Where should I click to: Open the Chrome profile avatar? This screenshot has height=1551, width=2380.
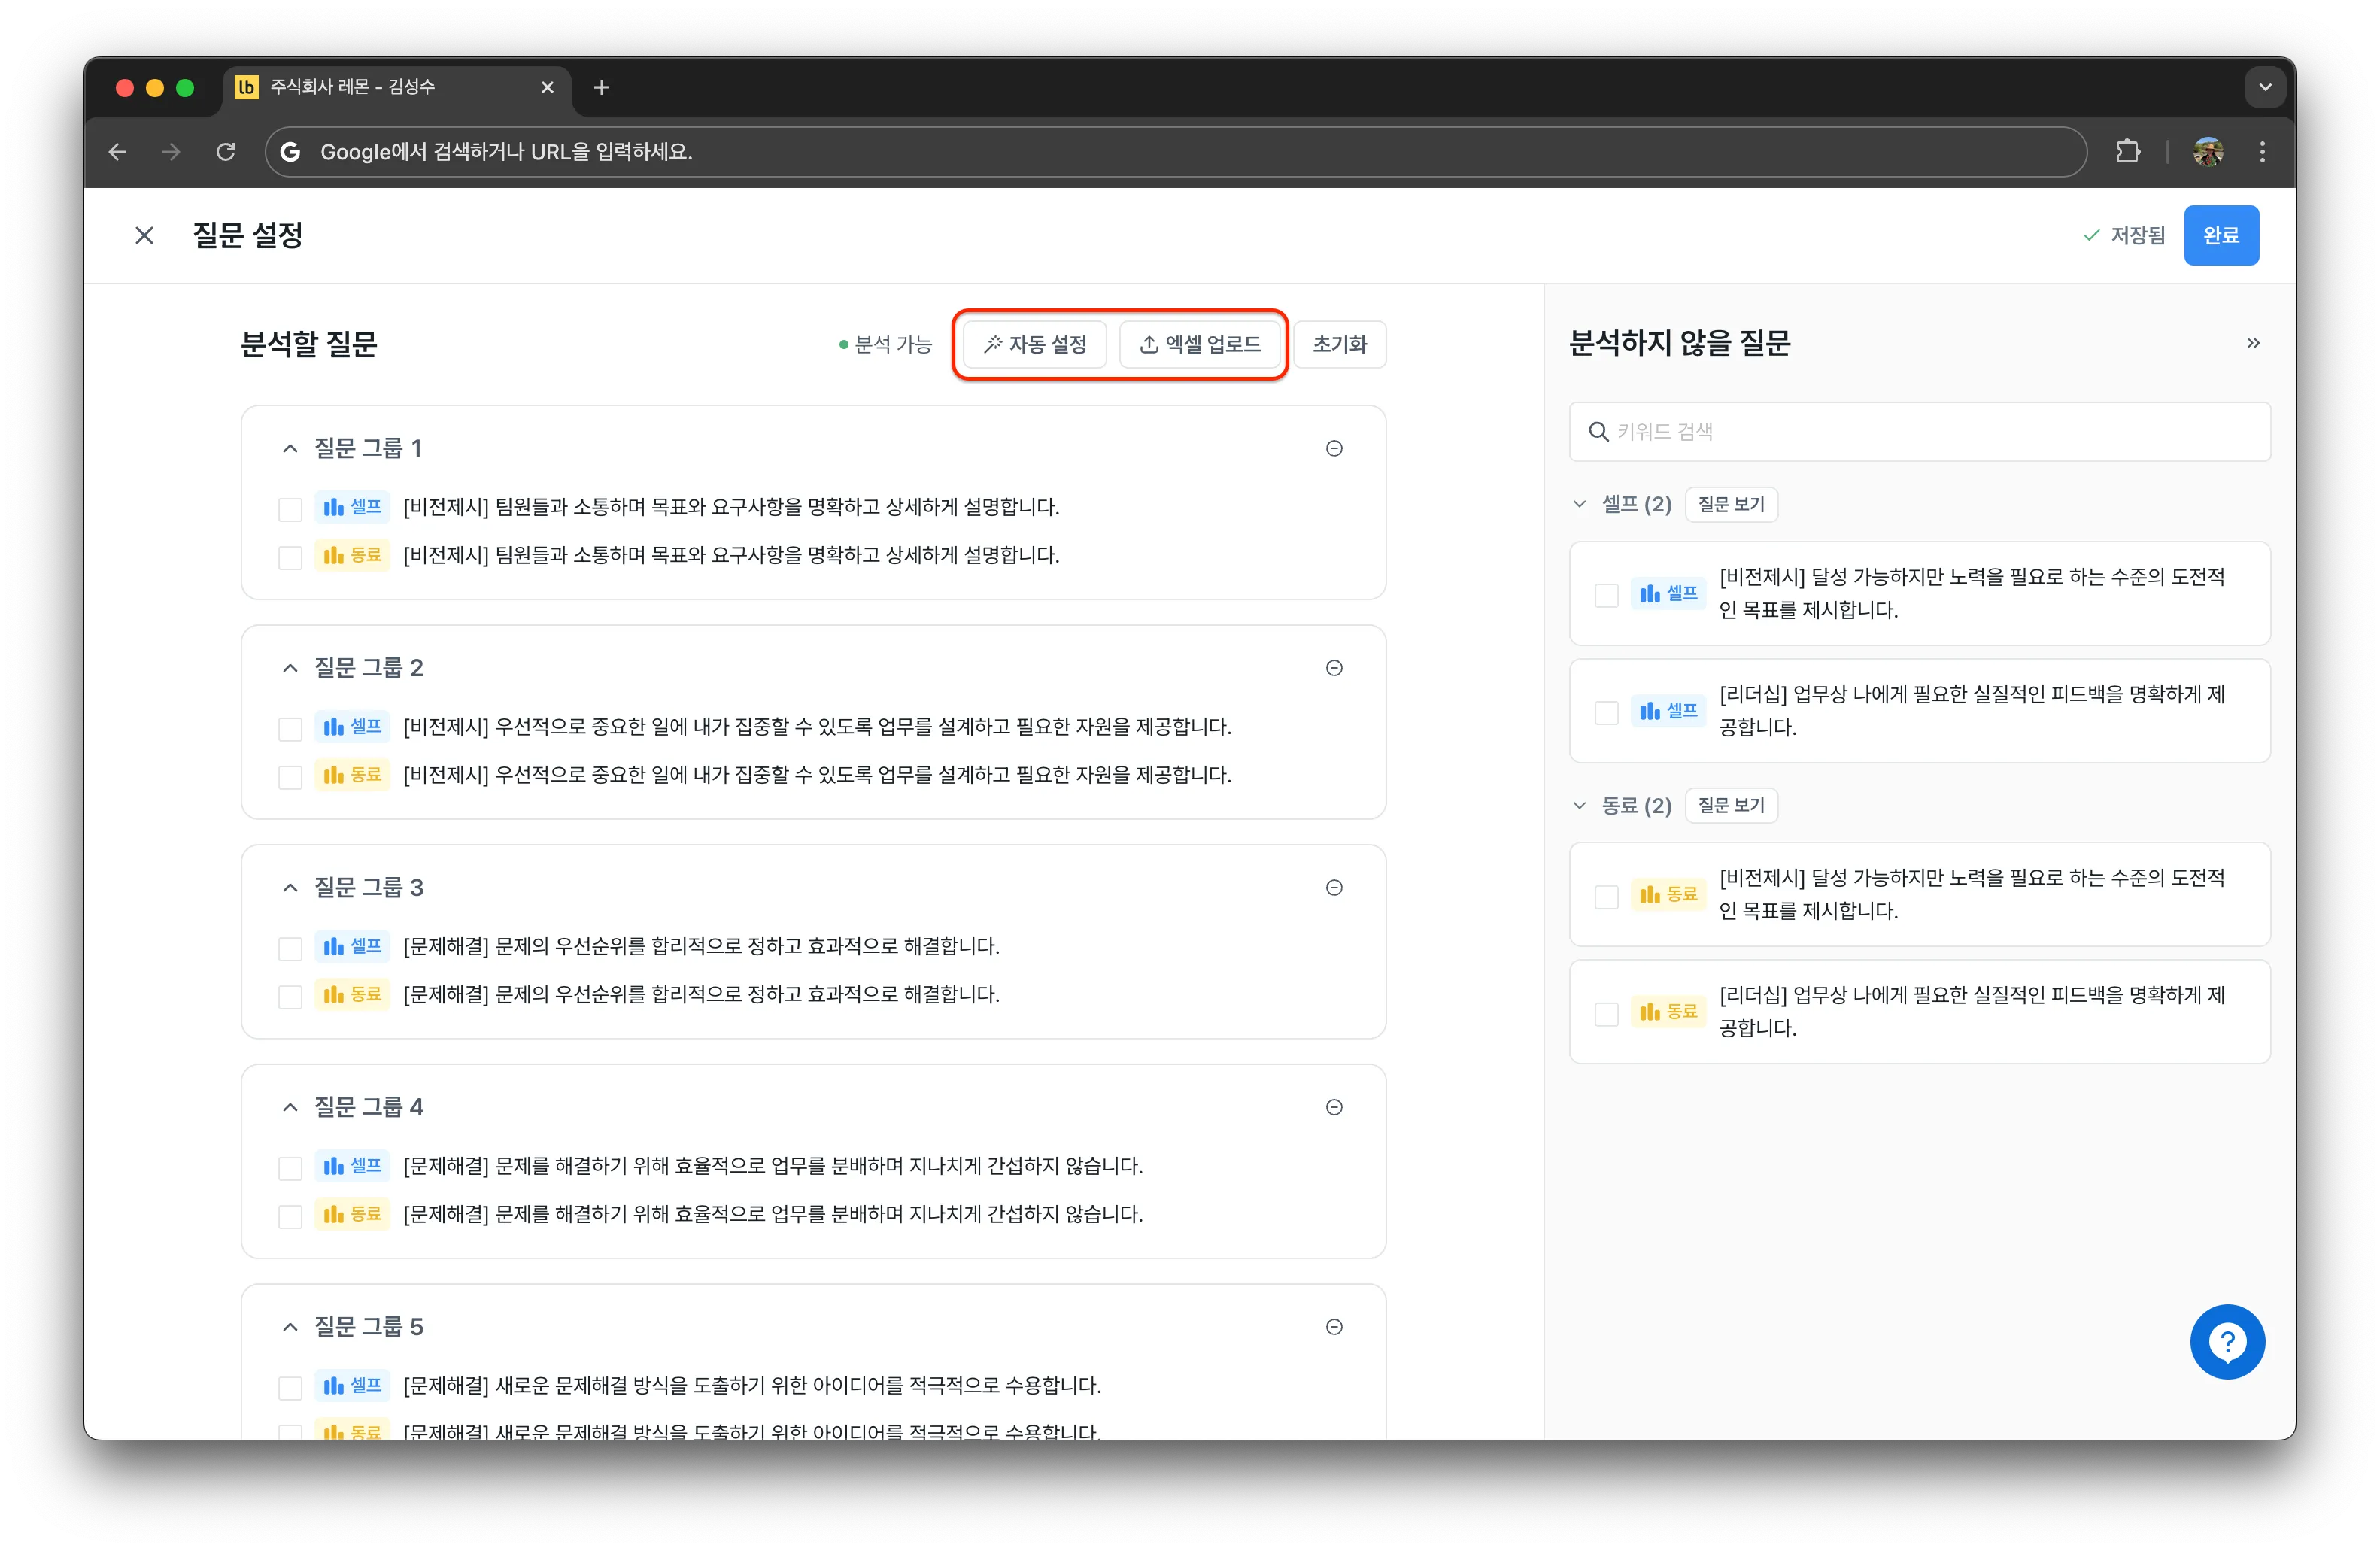(x=2207, y=152)
